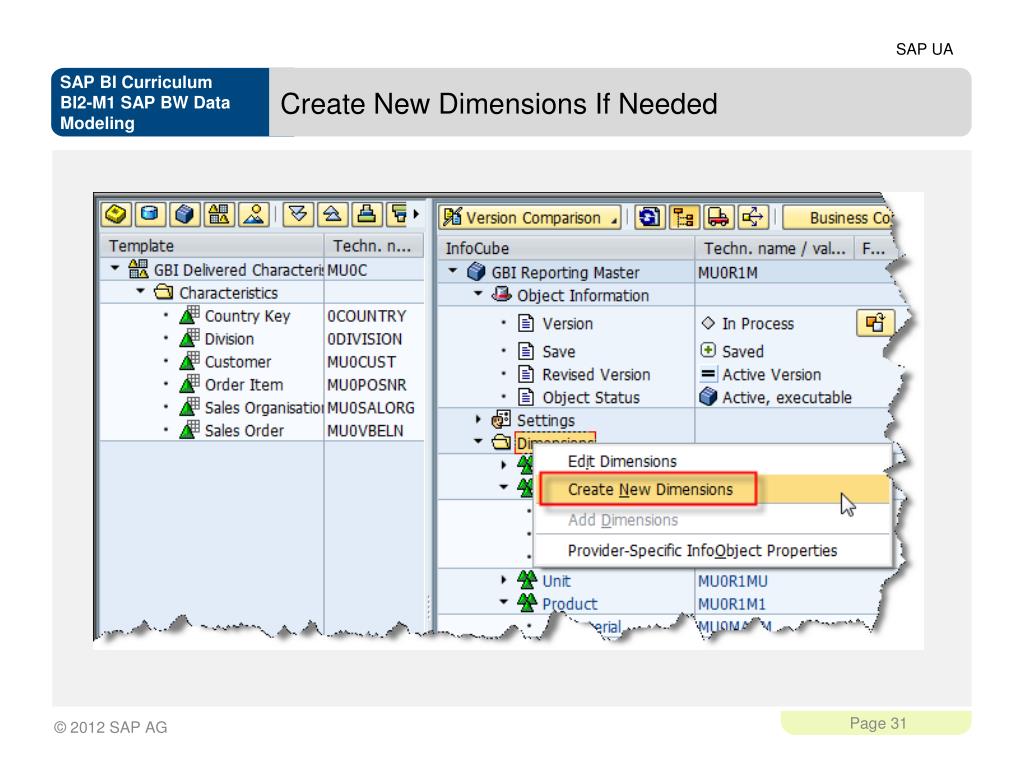This screenshot has height=768, width=1024.
Task: Click the characteristic icon beside Country Key
Action: 189,315
